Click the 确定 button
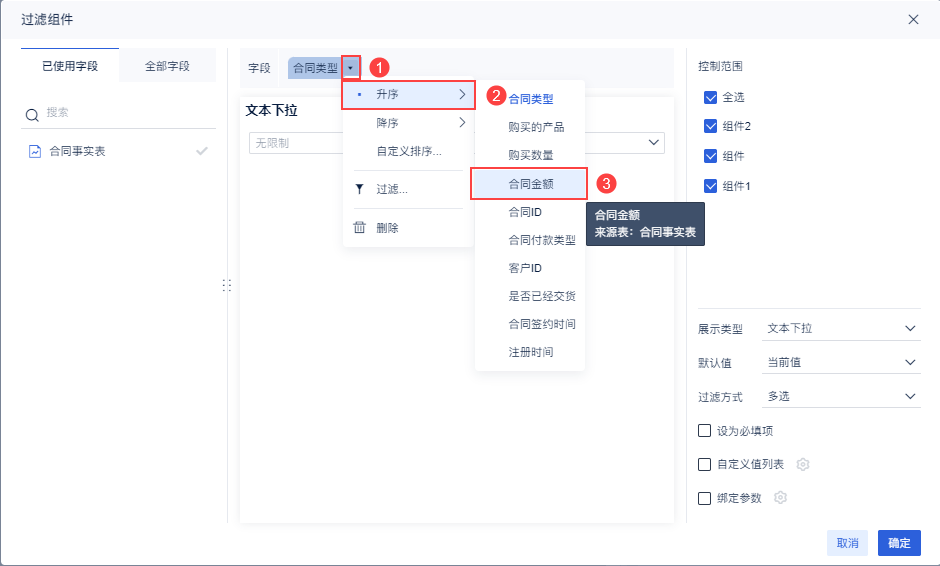 coord(899,543)
